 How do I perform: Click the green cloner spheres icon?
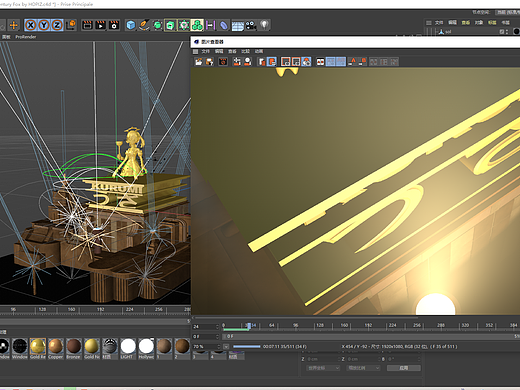[197, 25]
